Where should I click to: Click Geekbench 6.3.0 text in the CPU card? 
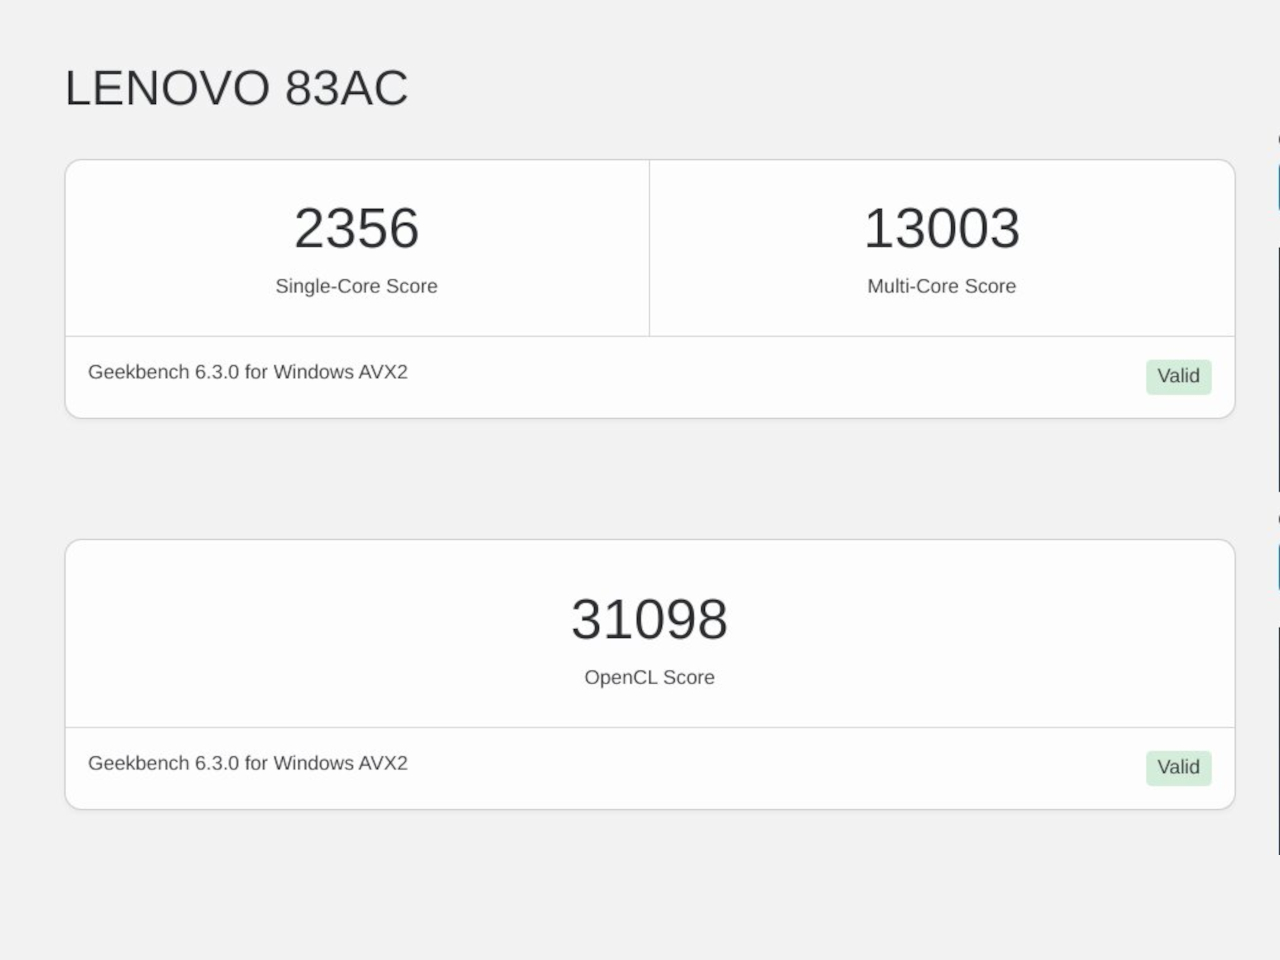pos(164,372)
